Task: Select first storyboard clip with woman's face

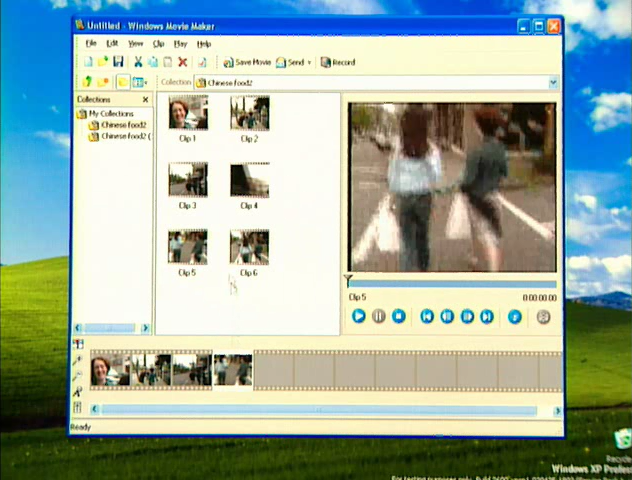Action: tap(111, 370)
